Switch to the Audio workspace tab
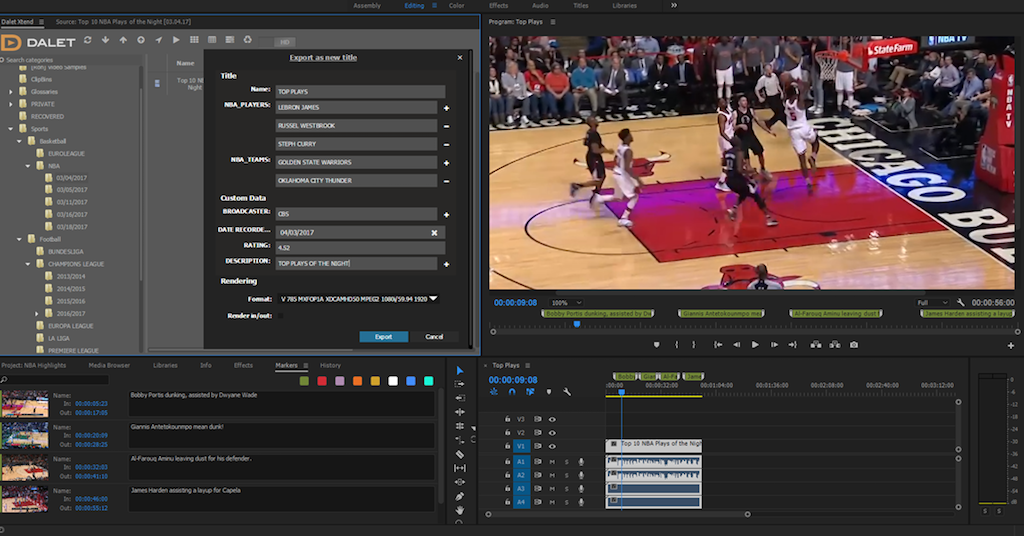This screenshot has width=1024, height=536. [540, 5]
